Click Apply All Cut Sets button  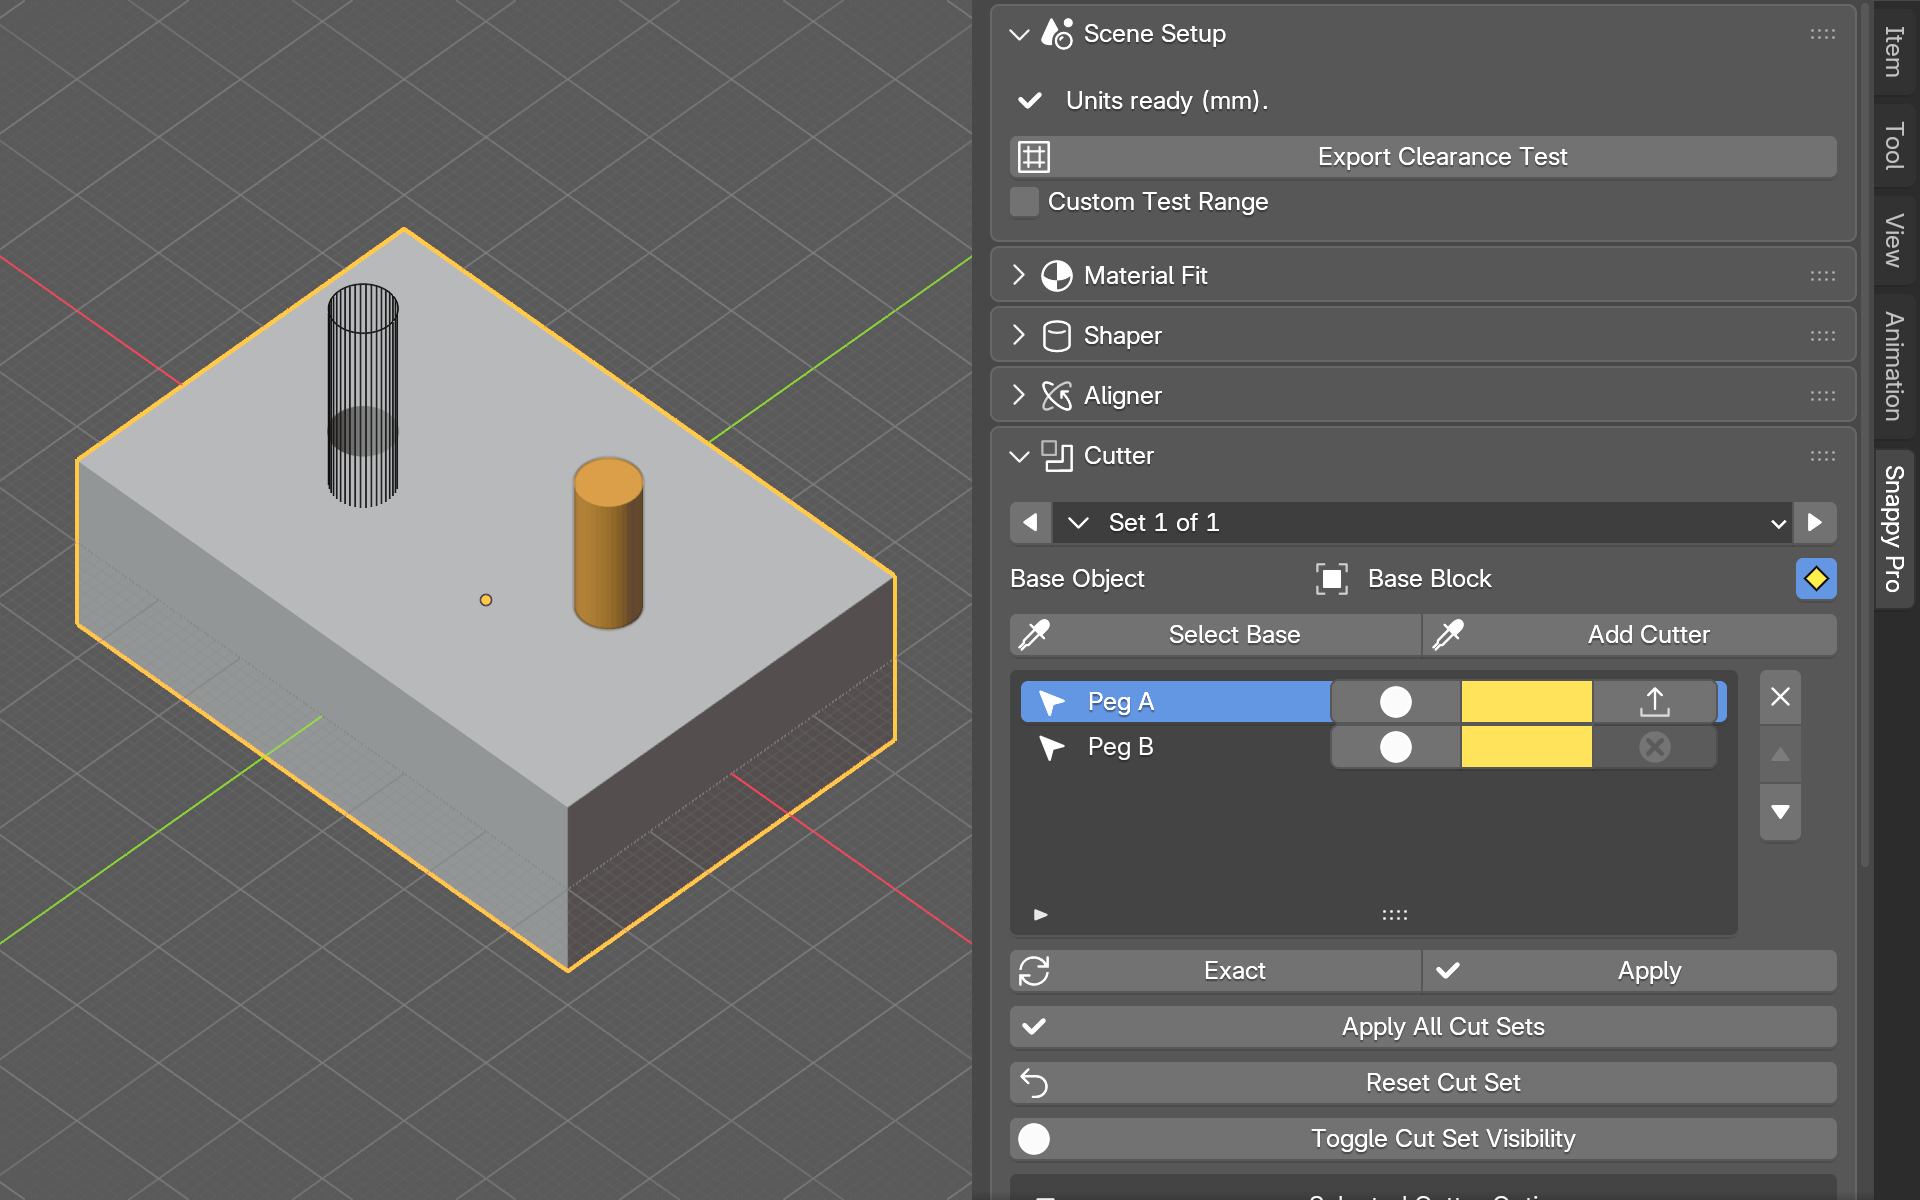click(1422, 1027)
